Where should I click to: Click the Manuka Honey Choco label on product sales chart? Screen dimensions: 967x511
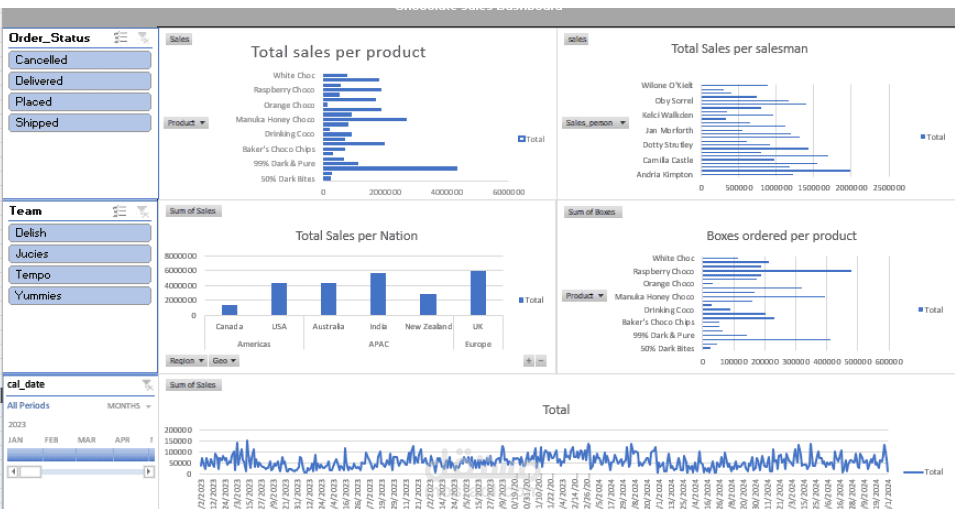pyautogui.click(x=275, y=120)
